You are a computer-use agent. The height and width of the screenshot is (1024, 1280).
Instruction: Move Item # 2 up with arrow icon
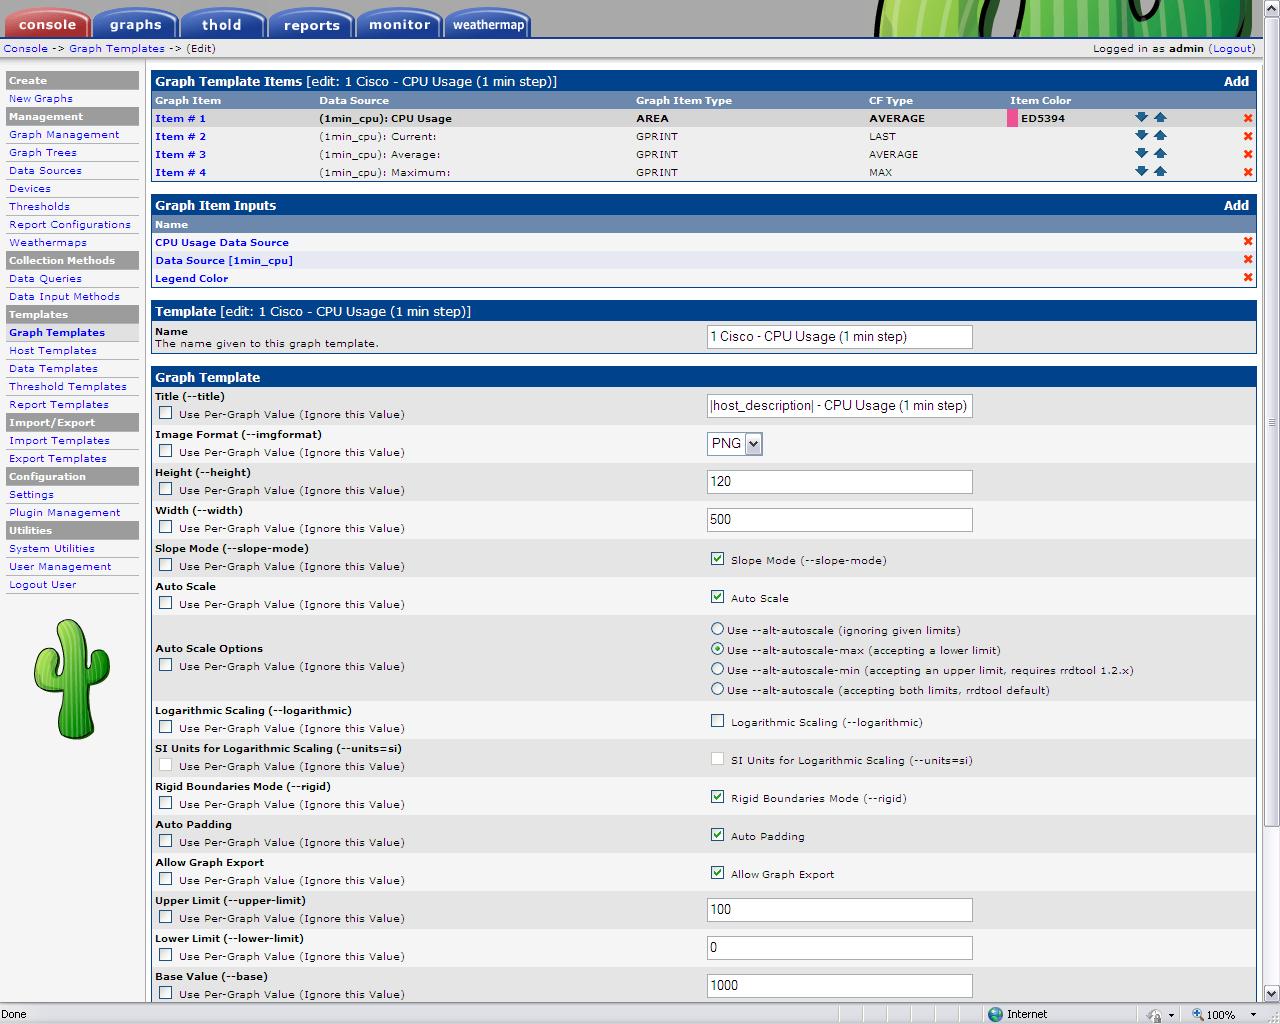click(1160, 136)
